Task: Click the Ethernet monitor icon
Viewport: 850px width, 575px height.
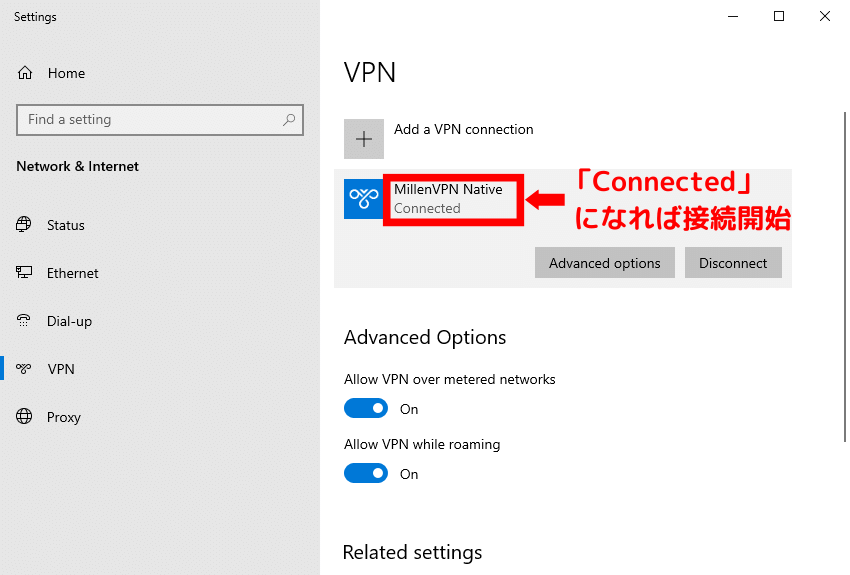Action: (x=25, y=273)
